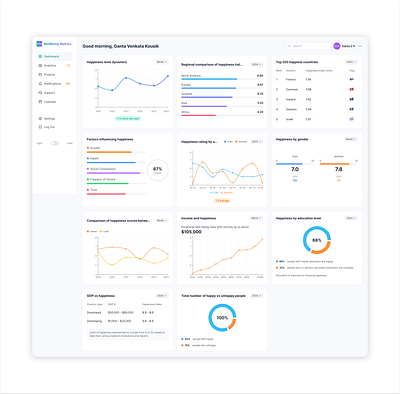Click the Dashboard grid icon in sidebar

40,56
